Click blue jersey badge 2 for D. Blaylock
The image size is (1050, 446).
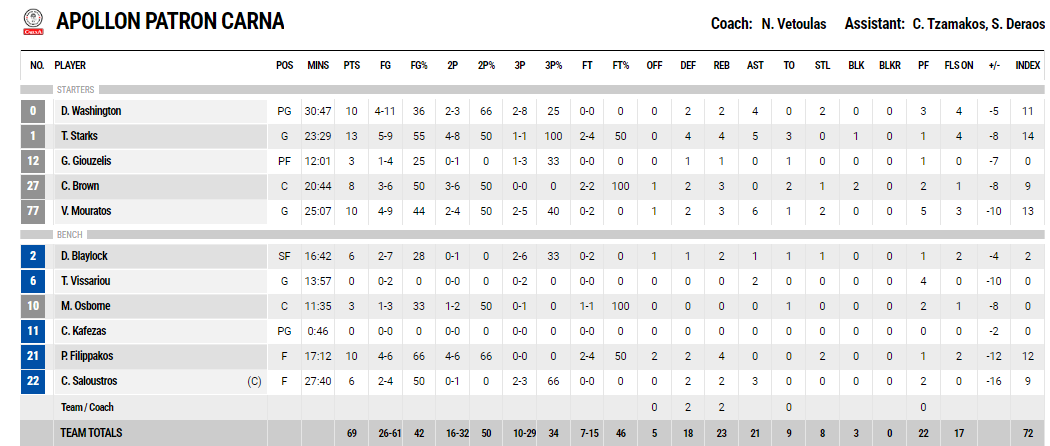click(x=33, y=256)
